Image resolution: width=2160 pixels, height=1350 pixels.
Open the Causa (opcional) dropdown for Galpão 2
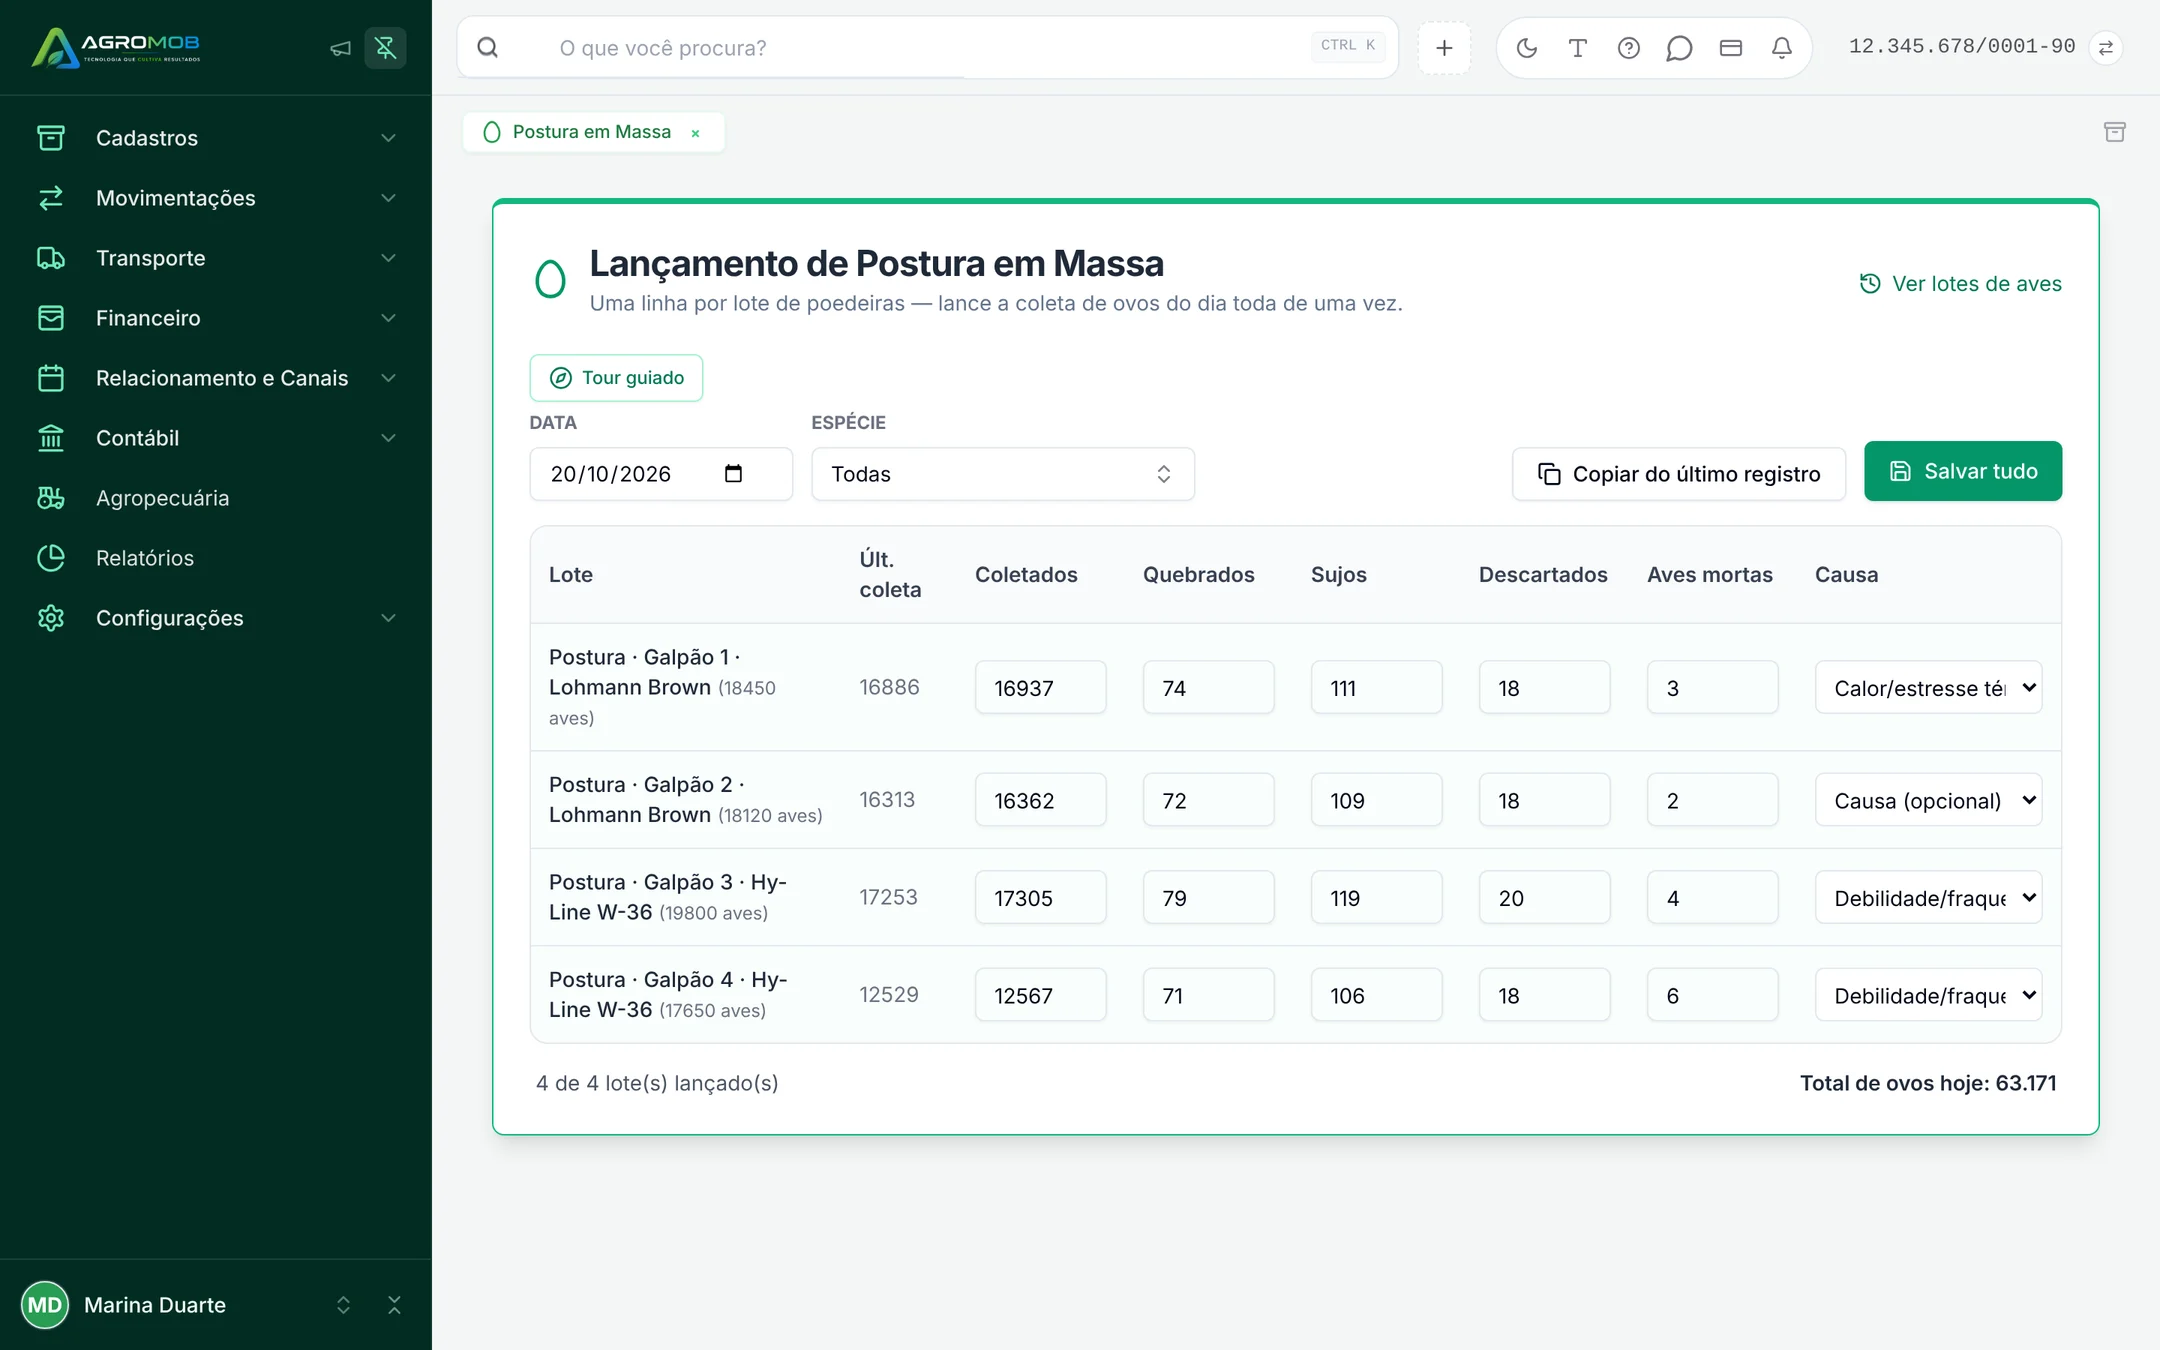1928,800
